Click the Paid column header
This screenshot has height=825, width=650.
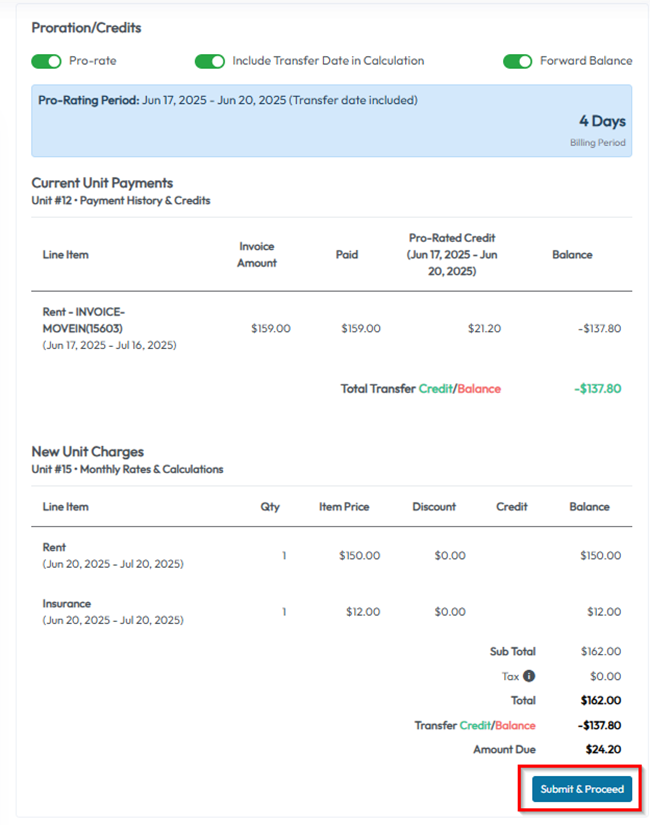[x=346, y=254]
